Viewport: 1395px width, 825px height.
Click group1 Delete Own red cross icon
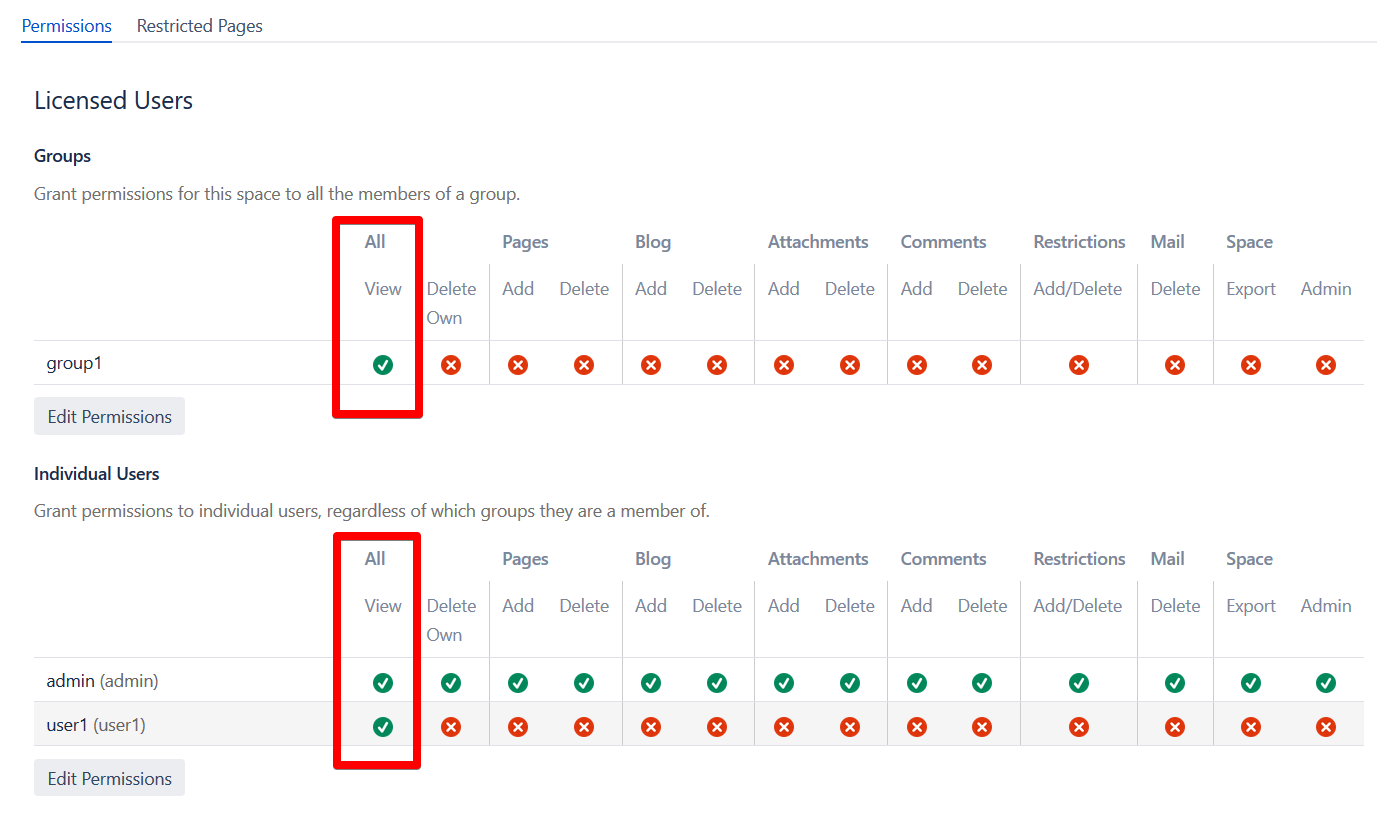pos(451,365)
